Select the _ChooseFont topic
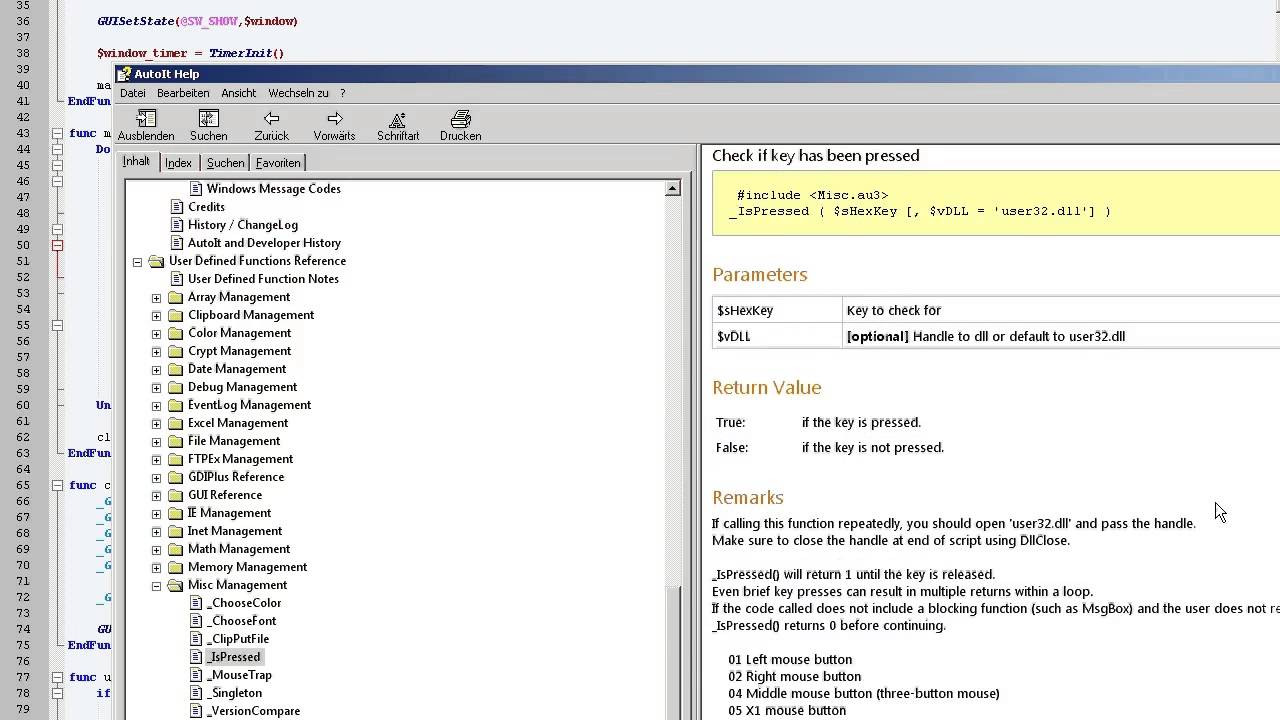Screen dimensions: 1280x720 pos(241,621)
